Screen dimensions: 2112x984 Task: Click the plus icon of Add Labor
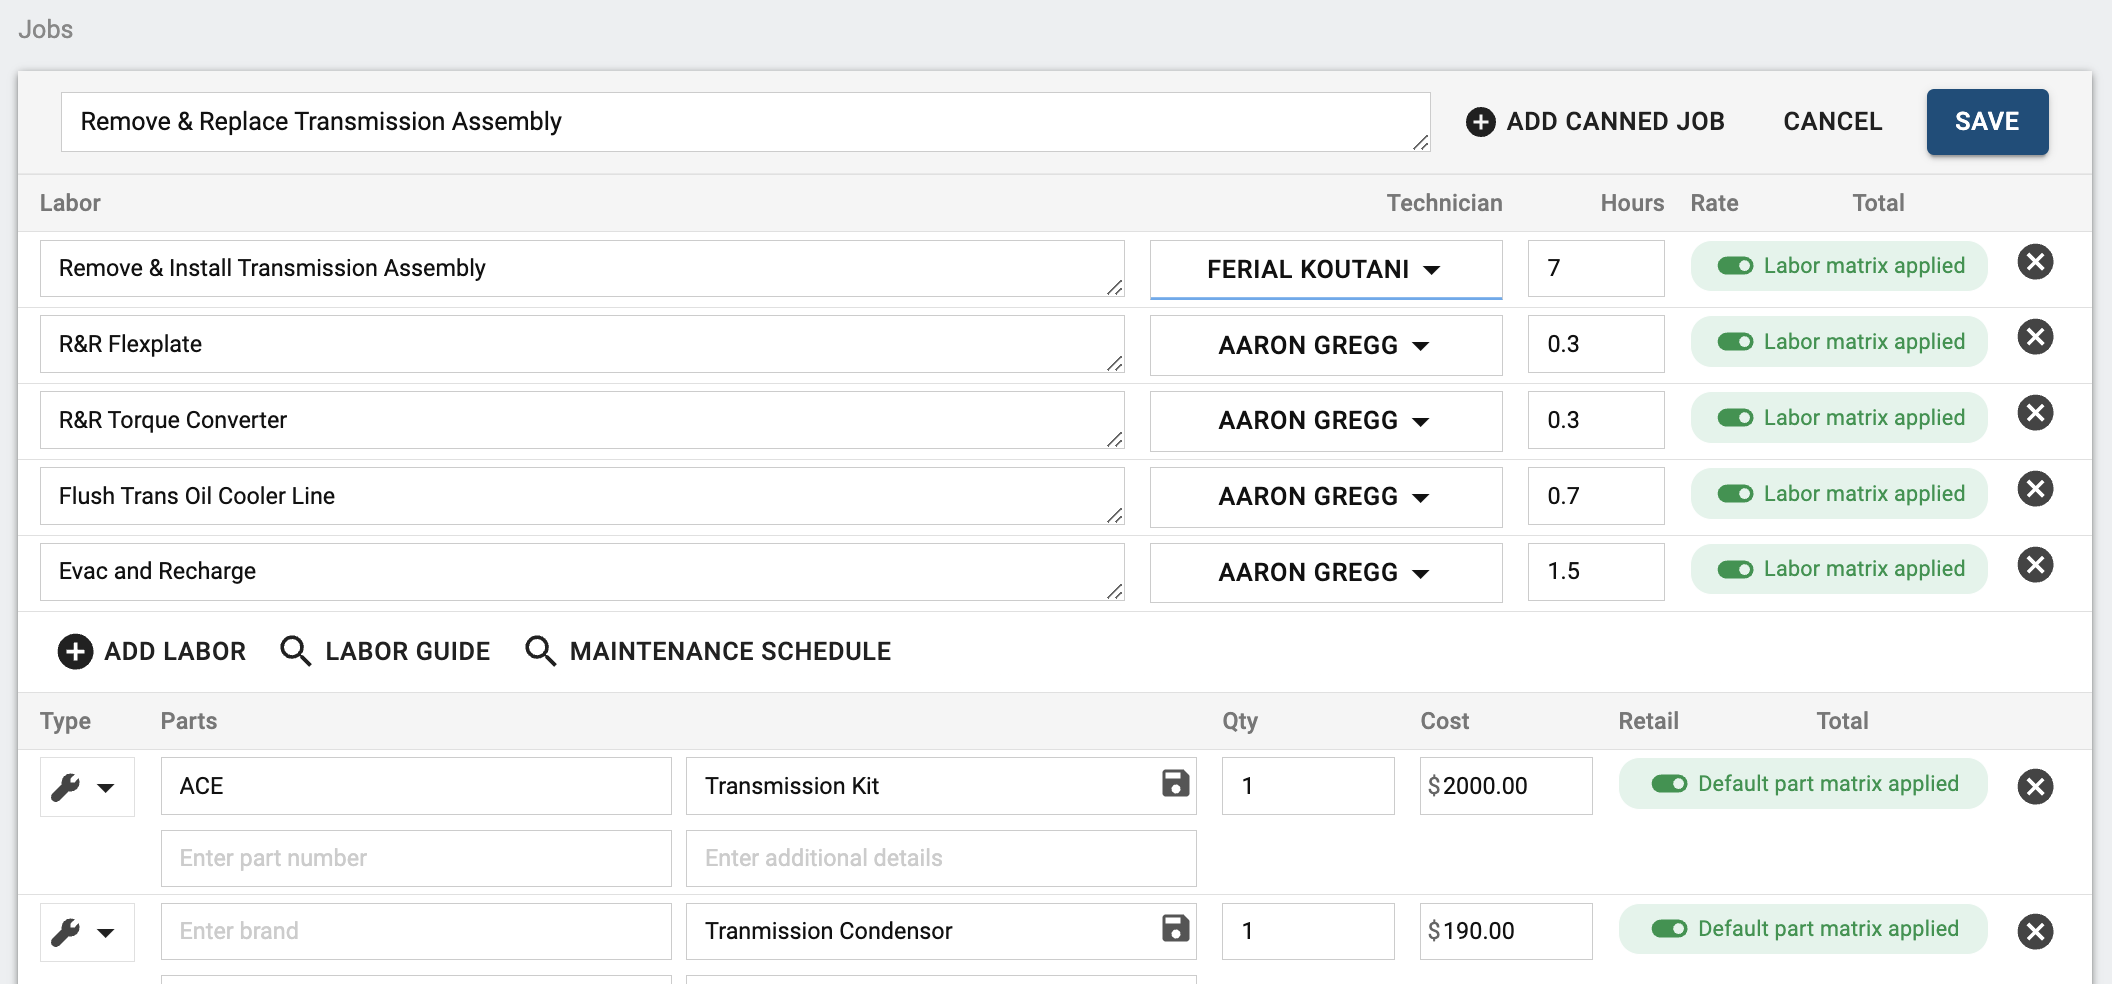click(75, 652)
